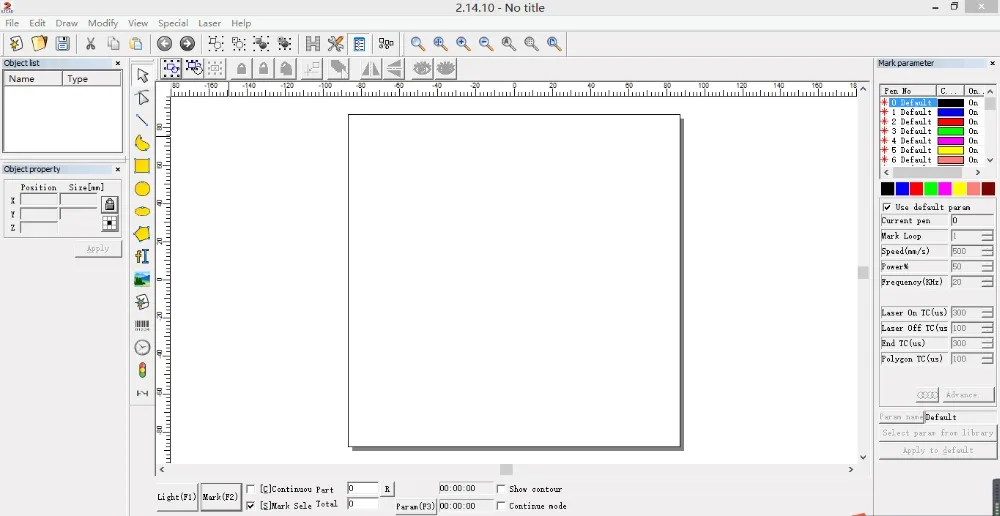1000x516 pixels.
Task: Open the View menu
Action: pos(138,23)
